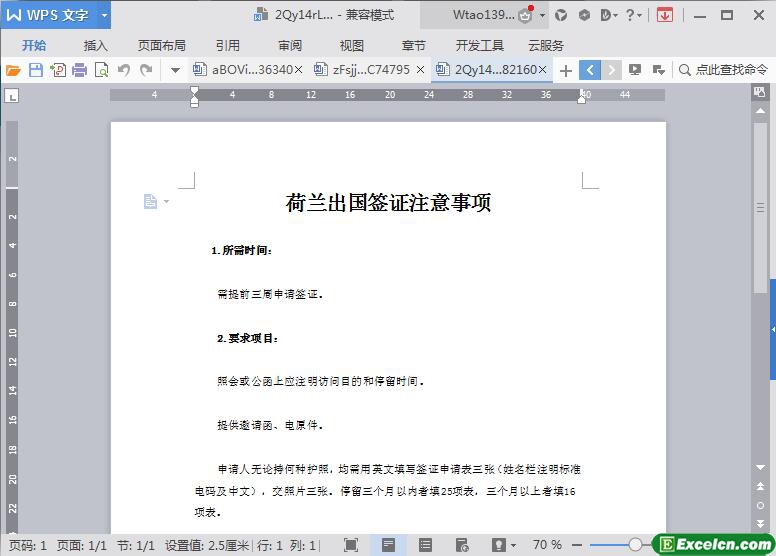
Task: Open the 视图 ribbon tab
Action: [352, 46]
